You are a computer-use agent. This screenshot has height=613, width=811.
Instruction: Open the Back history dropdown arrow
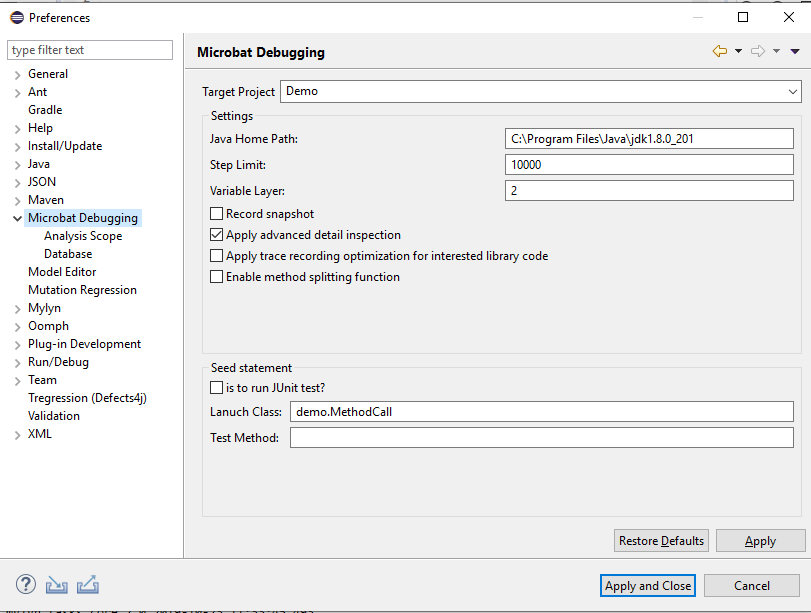pyautogui.click(x=738, y=52)
